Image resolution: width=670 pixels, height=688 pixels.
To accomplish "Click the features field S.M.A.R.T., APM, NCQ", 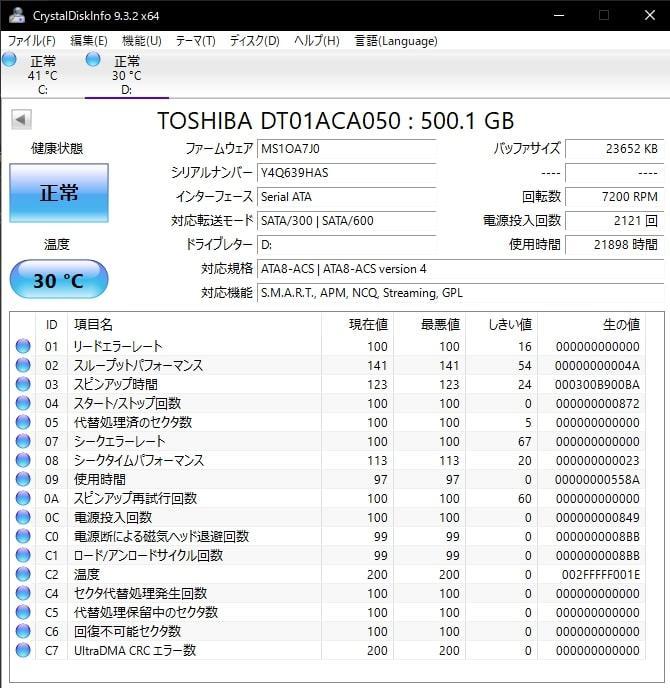I will 460,293.
